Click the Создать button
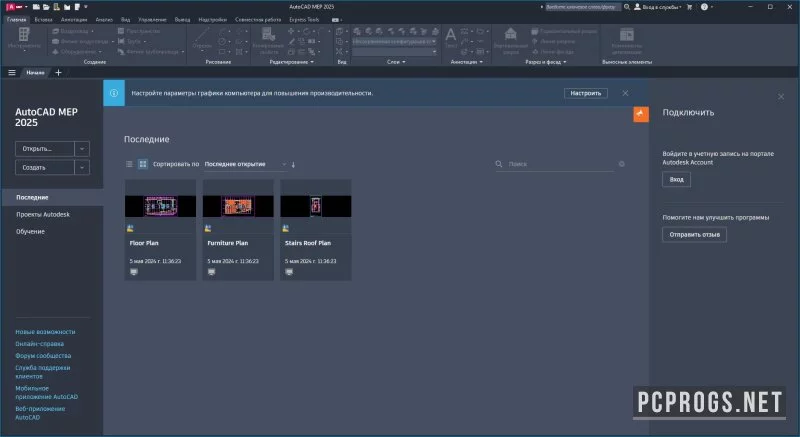The height and width of the screenshot is (437, 800). pos(45,167)
